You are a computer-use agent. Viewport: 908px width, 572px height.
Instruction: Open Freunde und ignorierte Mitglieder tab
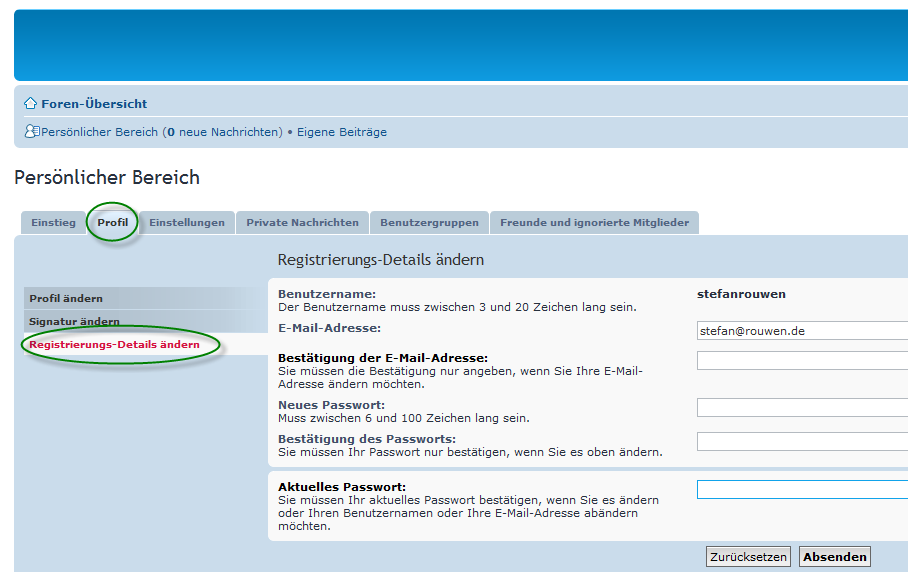tap(594, 223)
